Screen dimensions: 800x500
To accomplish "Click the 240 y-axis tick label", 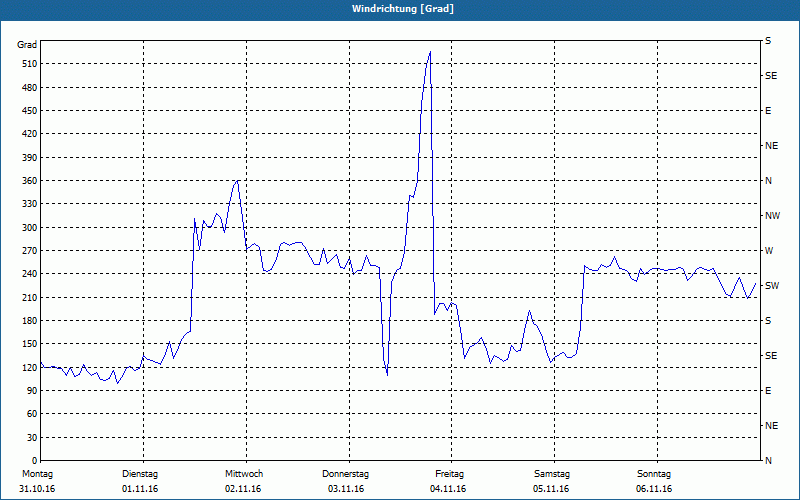I will coord(30,274).
